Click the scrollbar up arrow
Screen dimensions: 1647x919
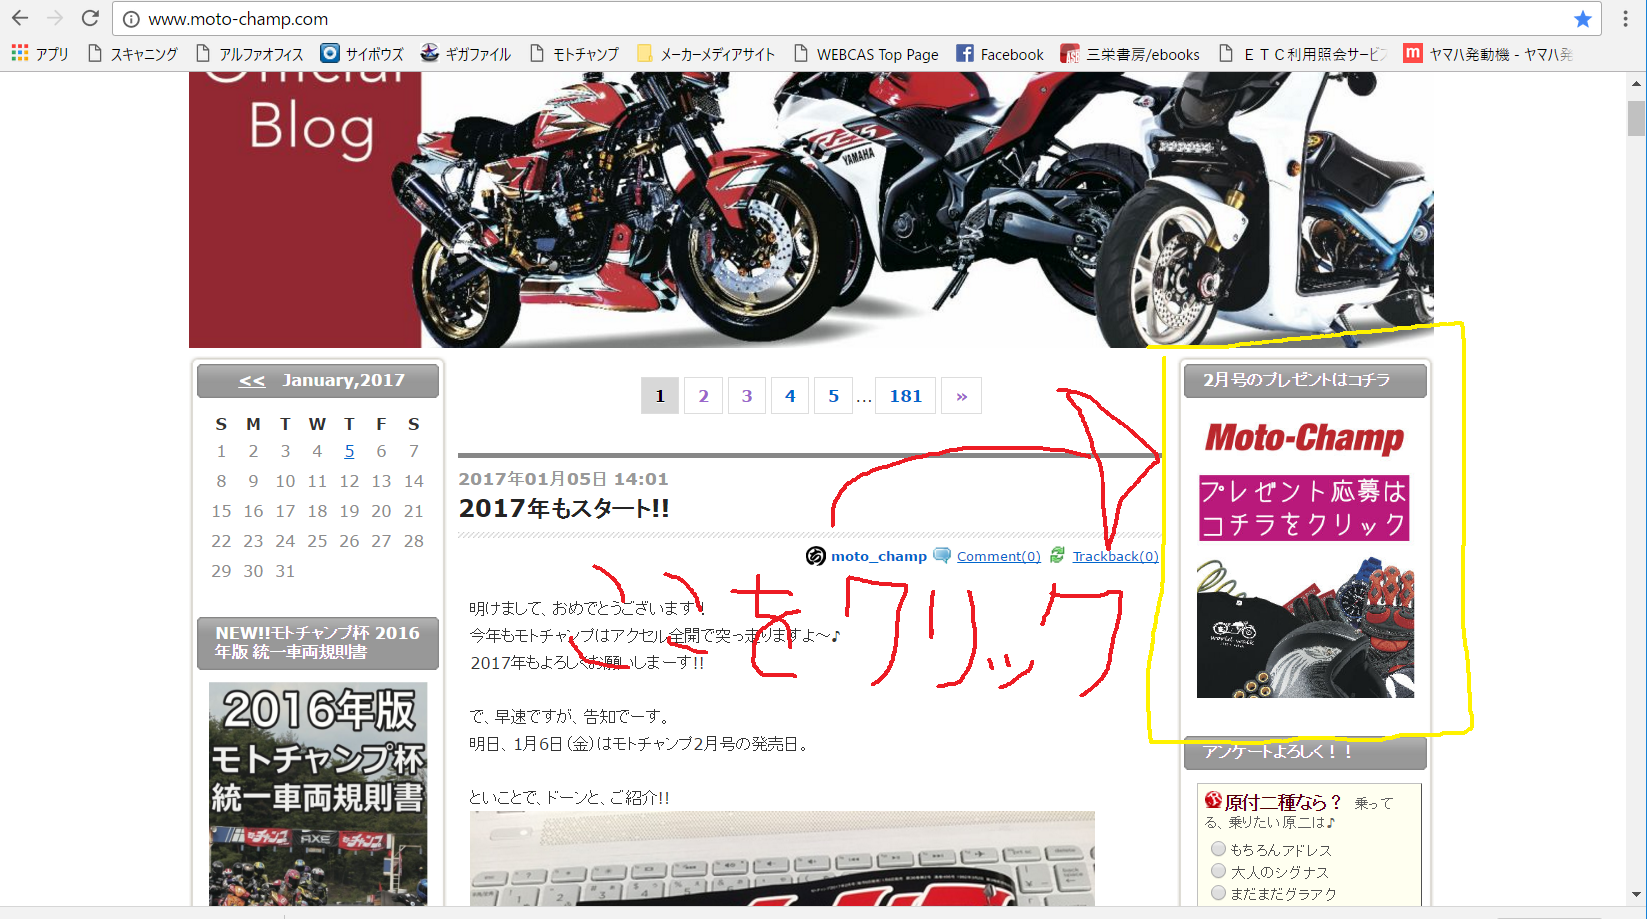1636,84
